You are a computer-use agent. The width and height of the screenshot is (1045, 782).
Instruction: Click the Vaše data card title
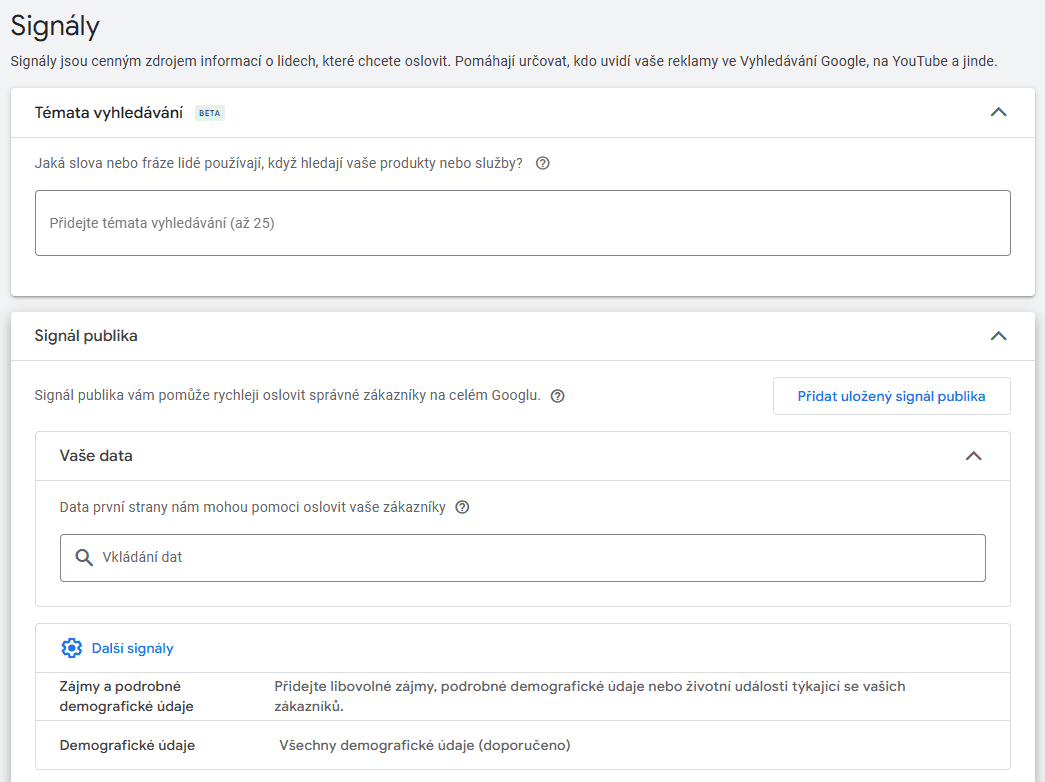pos(96,456)
